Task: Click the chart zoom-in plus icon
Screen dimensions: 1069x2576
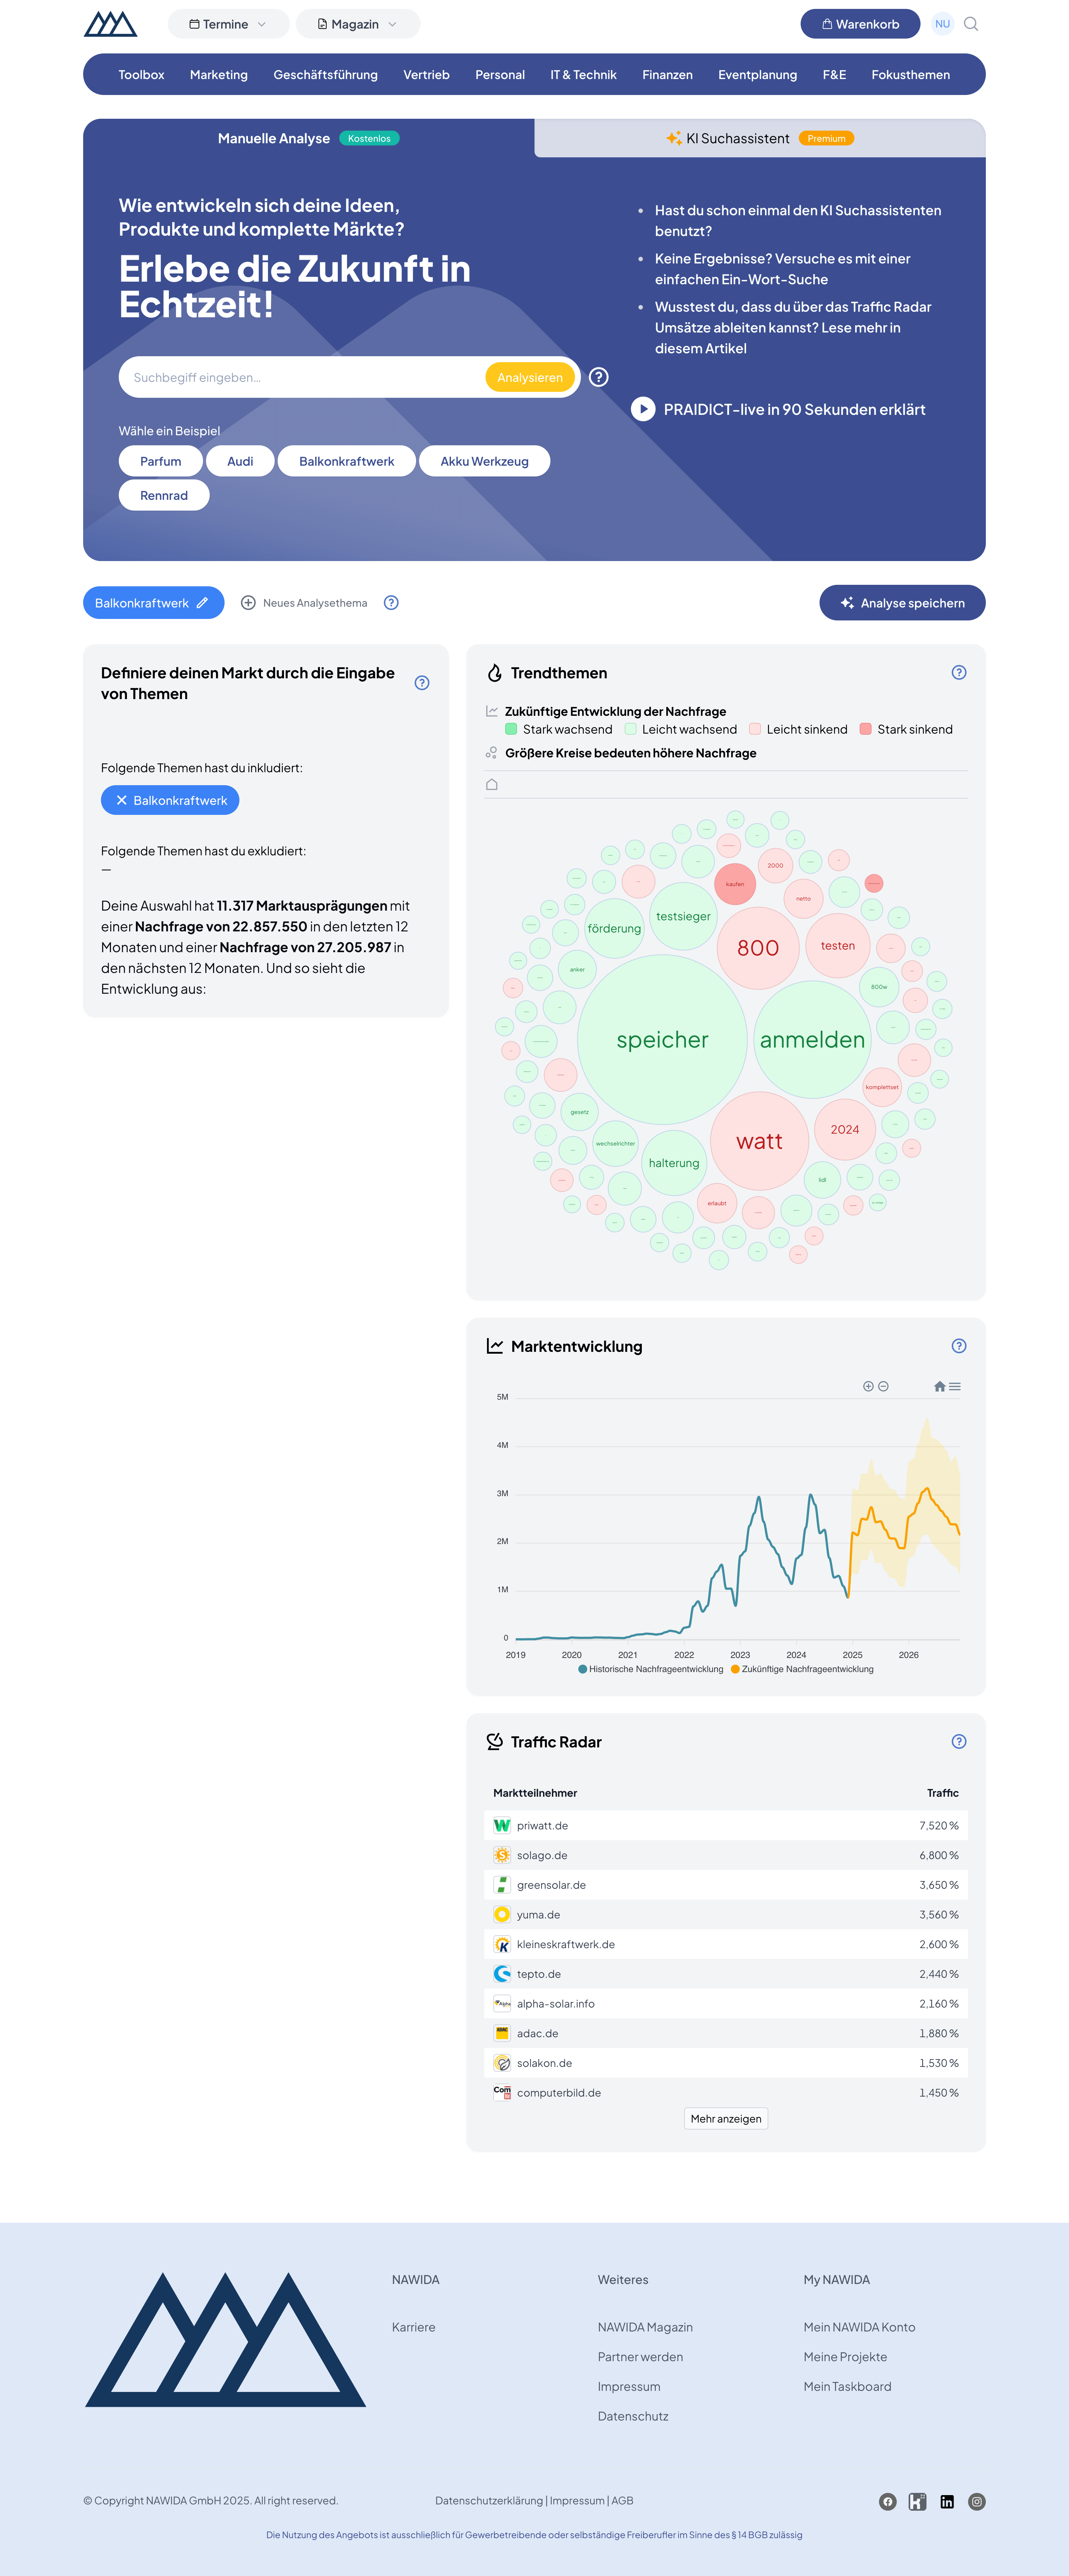Action: [x=868, y=1386]
